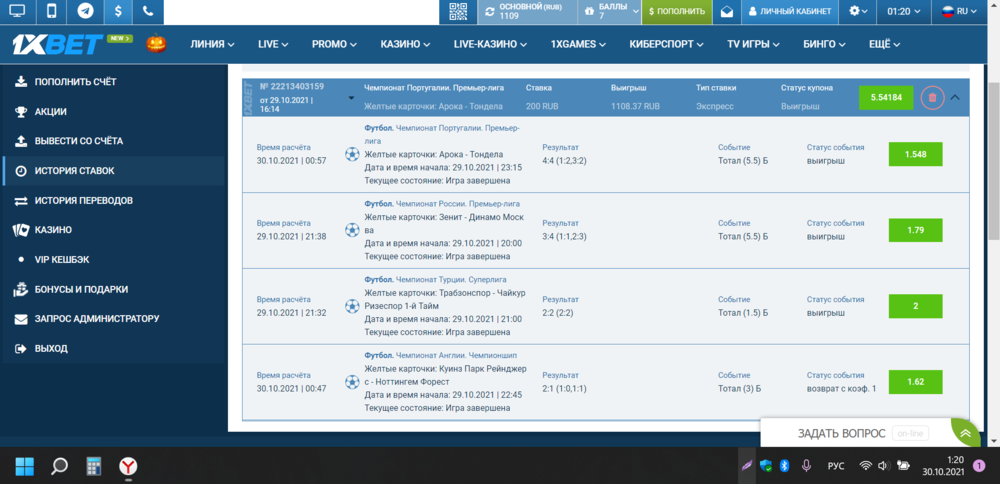Click the Halloween pumpkin icon

click(156, 43)
